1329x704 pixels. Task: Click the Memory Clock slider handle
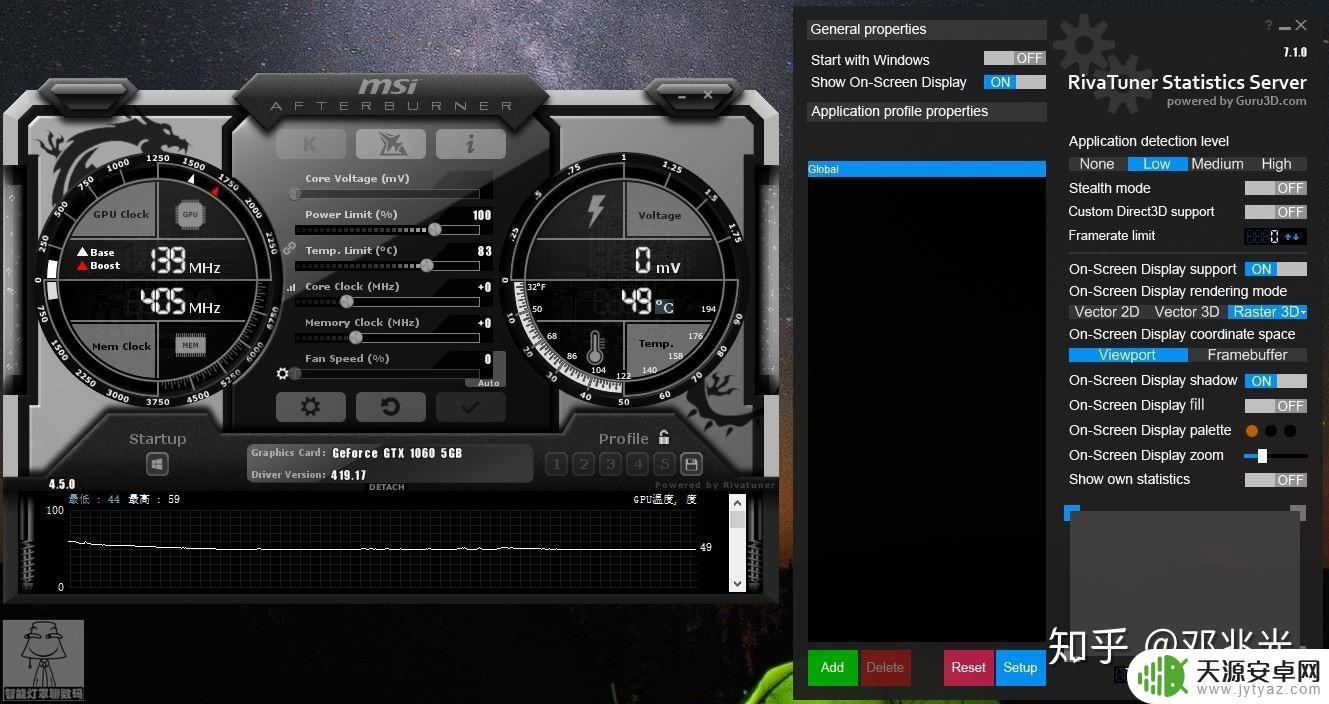[x=355, y=338]
